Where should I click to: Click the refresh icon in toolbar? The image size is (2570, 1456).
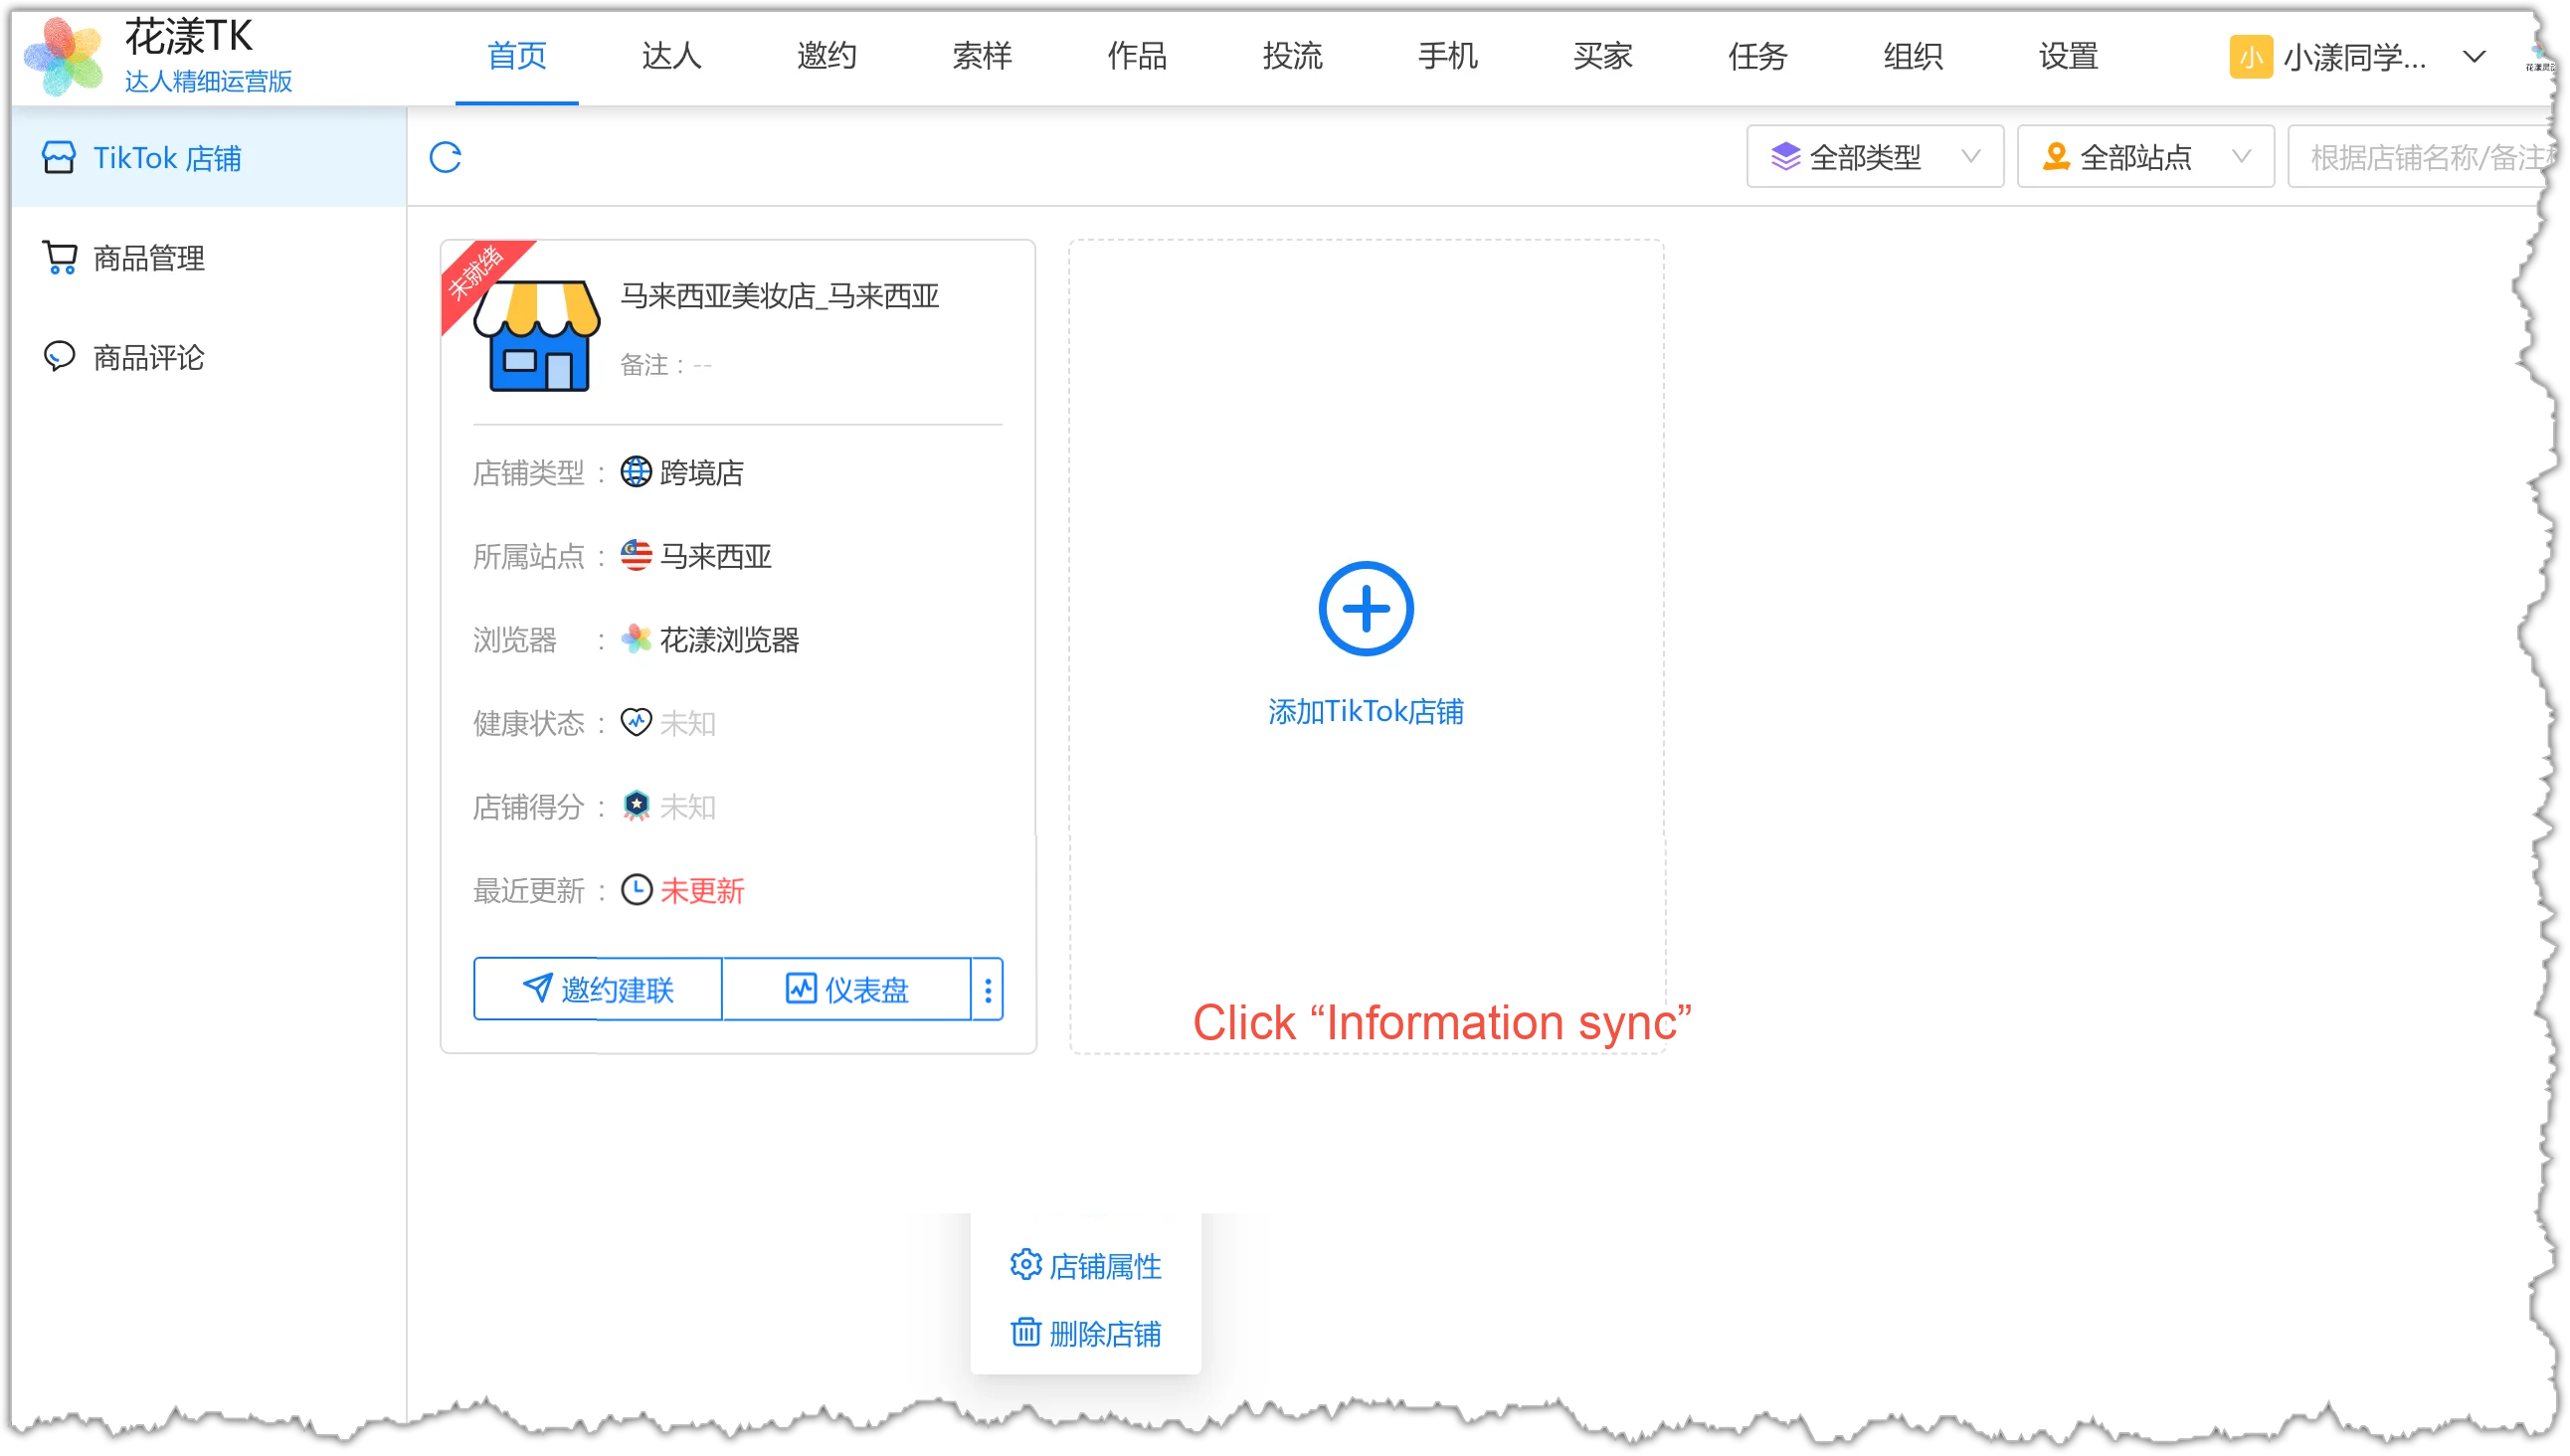(445, 157)
